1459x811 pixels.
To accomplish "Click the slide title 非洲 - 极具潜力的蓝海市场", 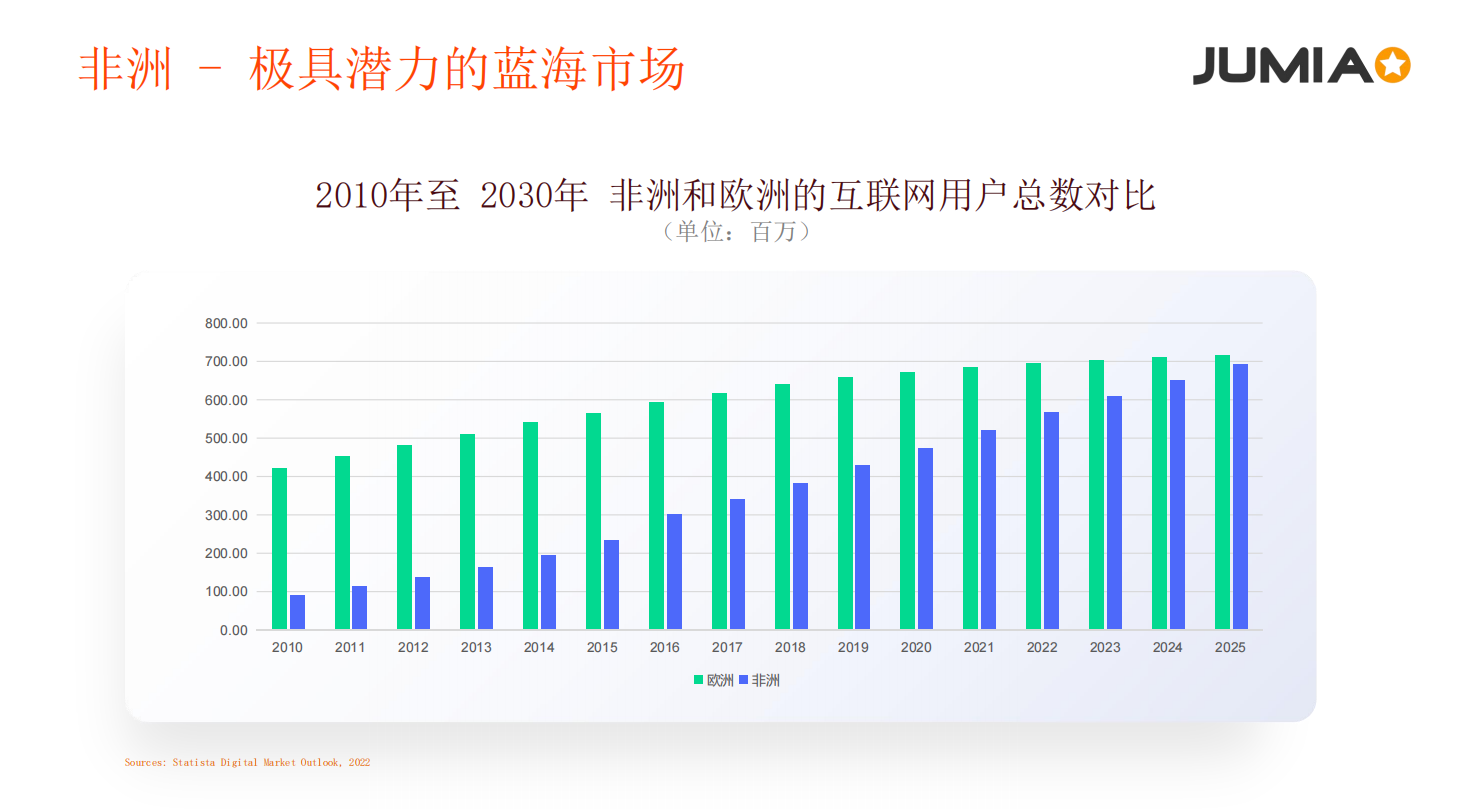I will [381, 70].
